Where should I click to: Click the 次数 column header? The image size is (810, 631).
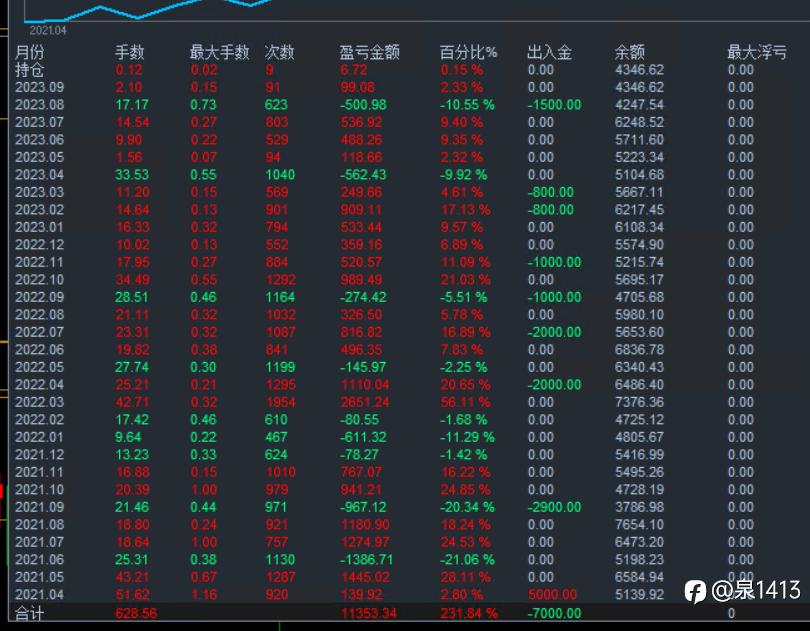tap(279, 52)
